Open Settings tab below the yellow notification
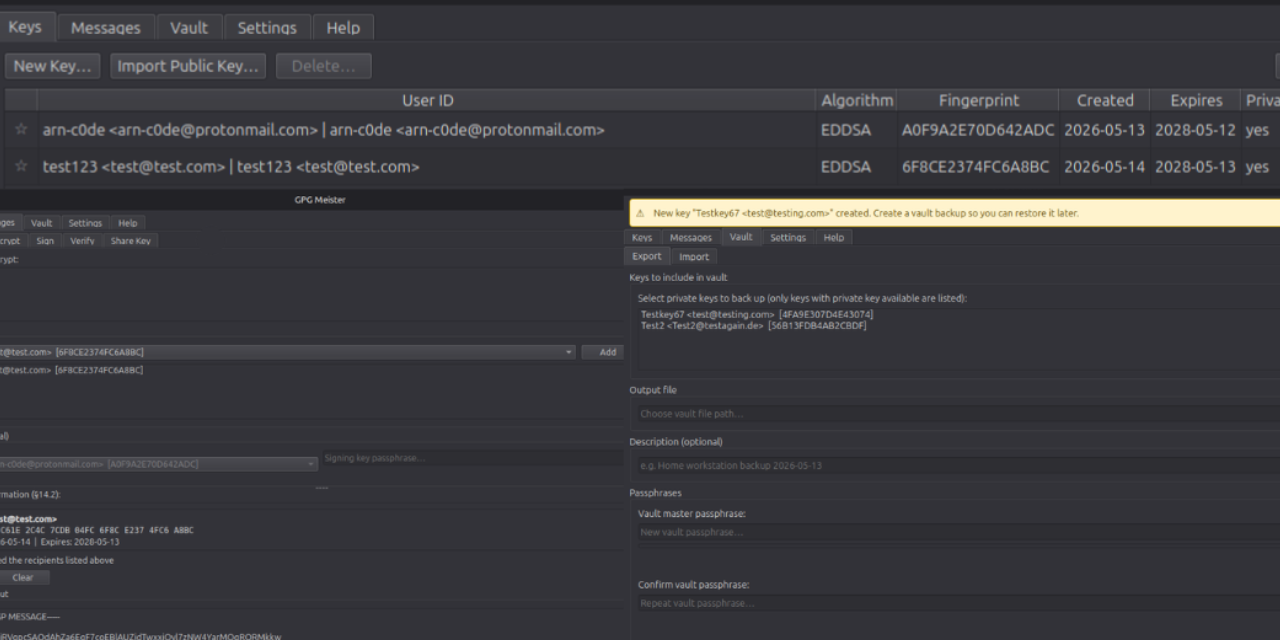The height and width of the screenshot is (640, 1280). pyautogui.click(x=788, y=238)
